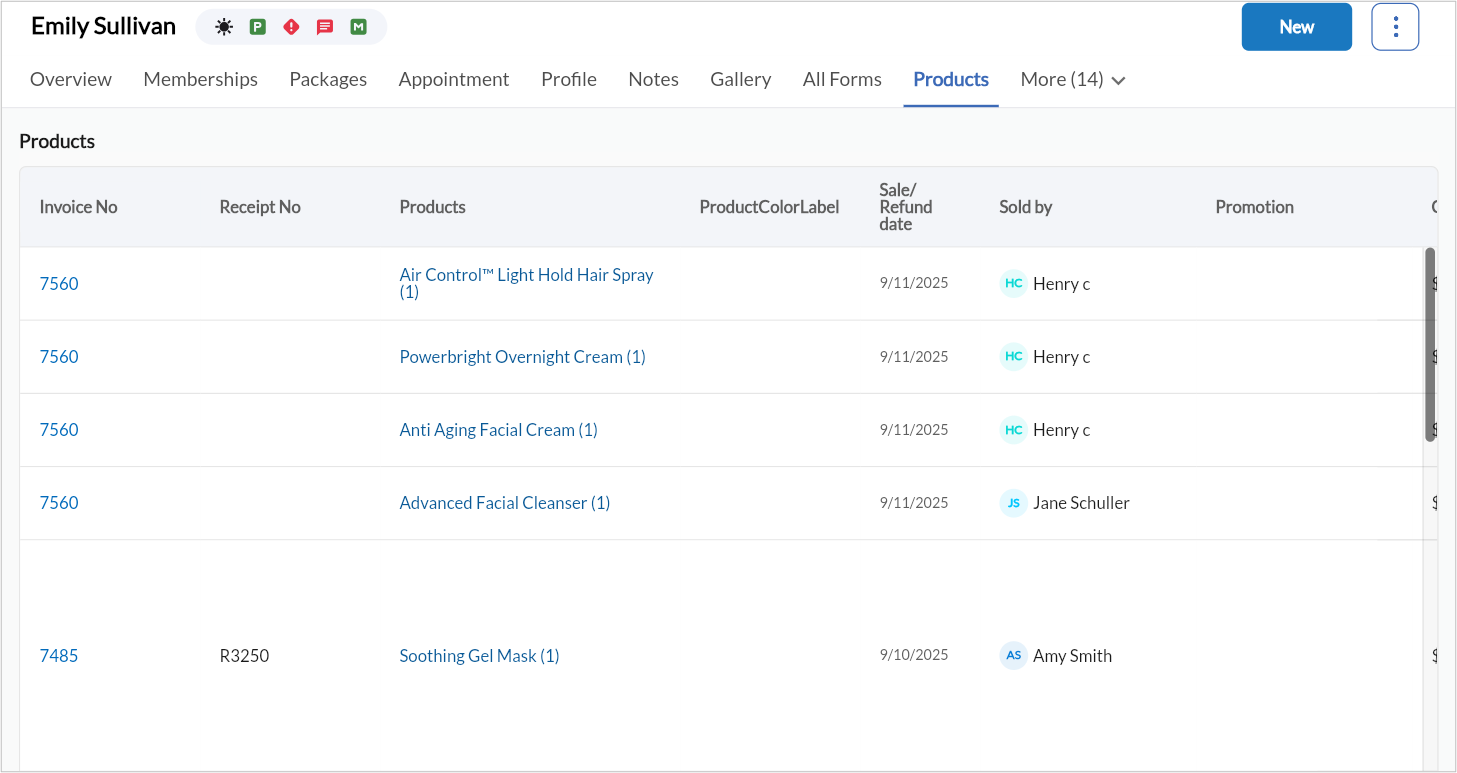Click HC avatar in Air Control row

click(x=1013, y=283)
